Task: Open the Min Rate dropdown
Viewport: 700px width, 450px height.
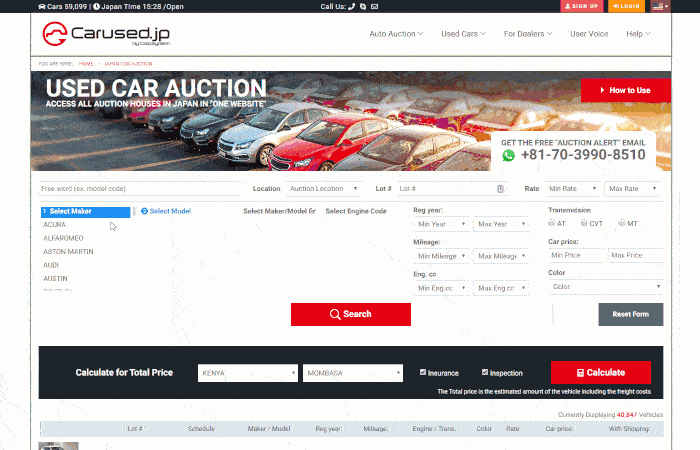Action: click(x=573, y=188)
